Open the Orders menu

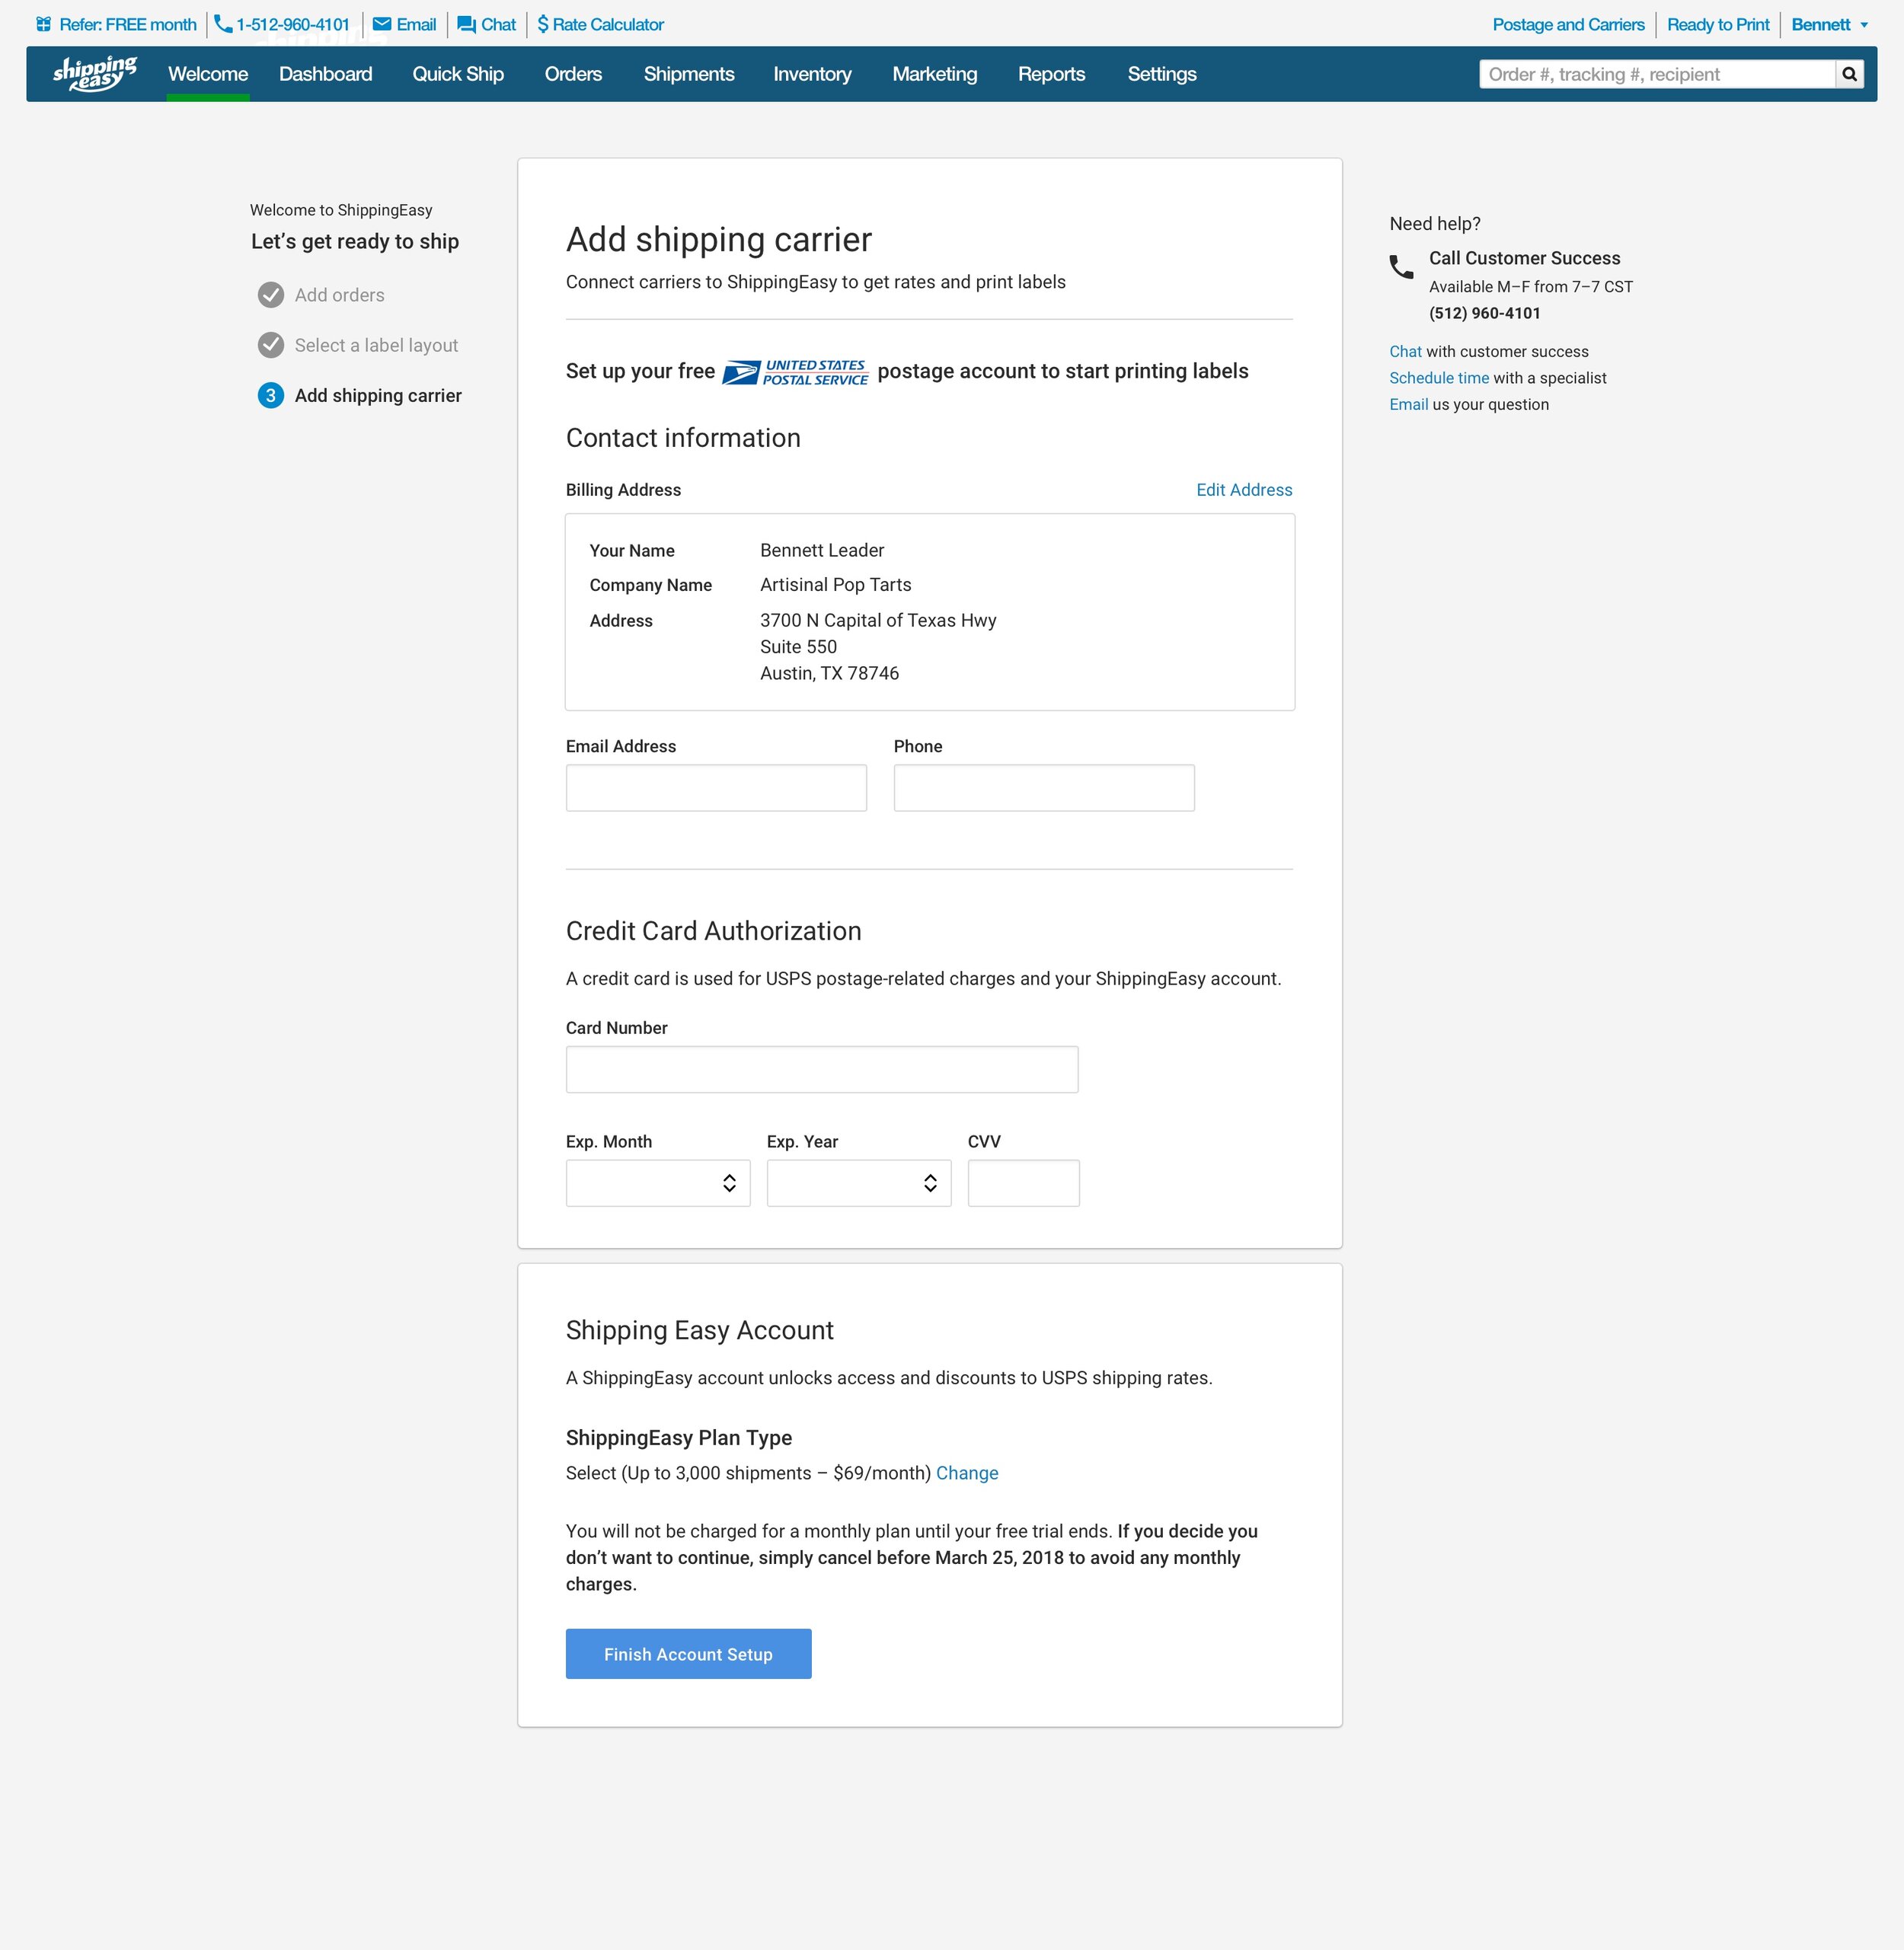click(x=573, y=74)
